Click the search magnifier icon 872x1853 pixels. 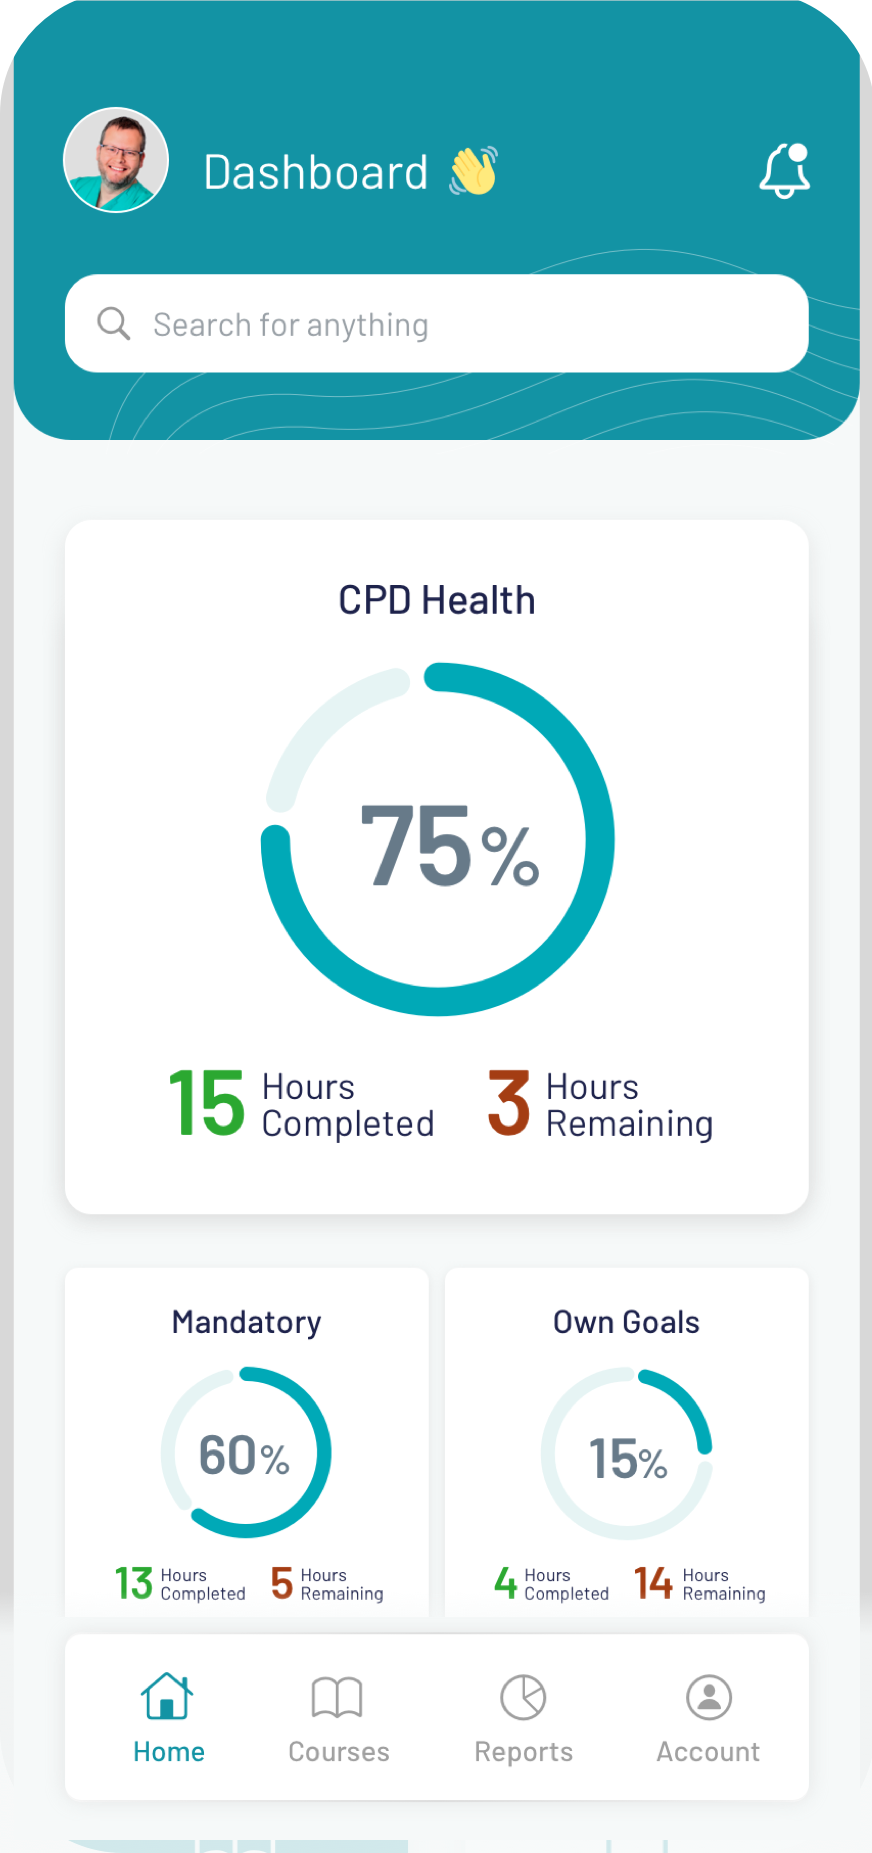click(113, 324)
